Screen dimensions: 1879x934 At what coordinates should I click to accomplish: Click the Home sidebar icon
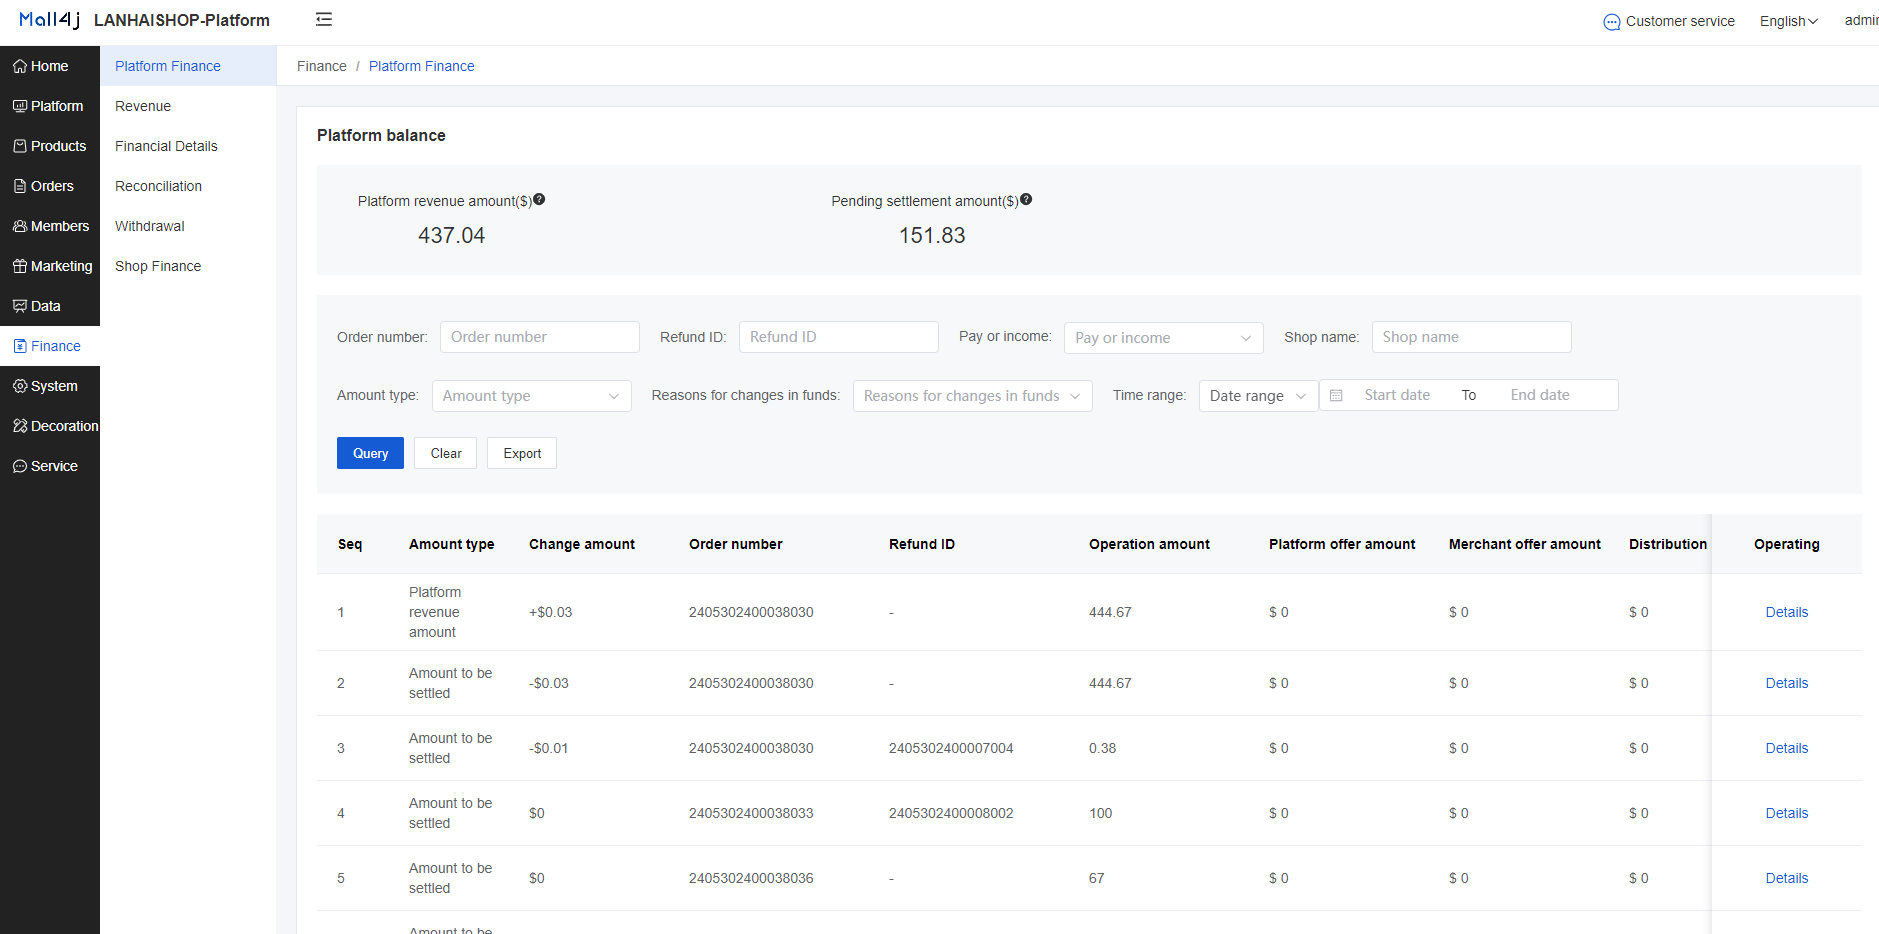(20, 66)
